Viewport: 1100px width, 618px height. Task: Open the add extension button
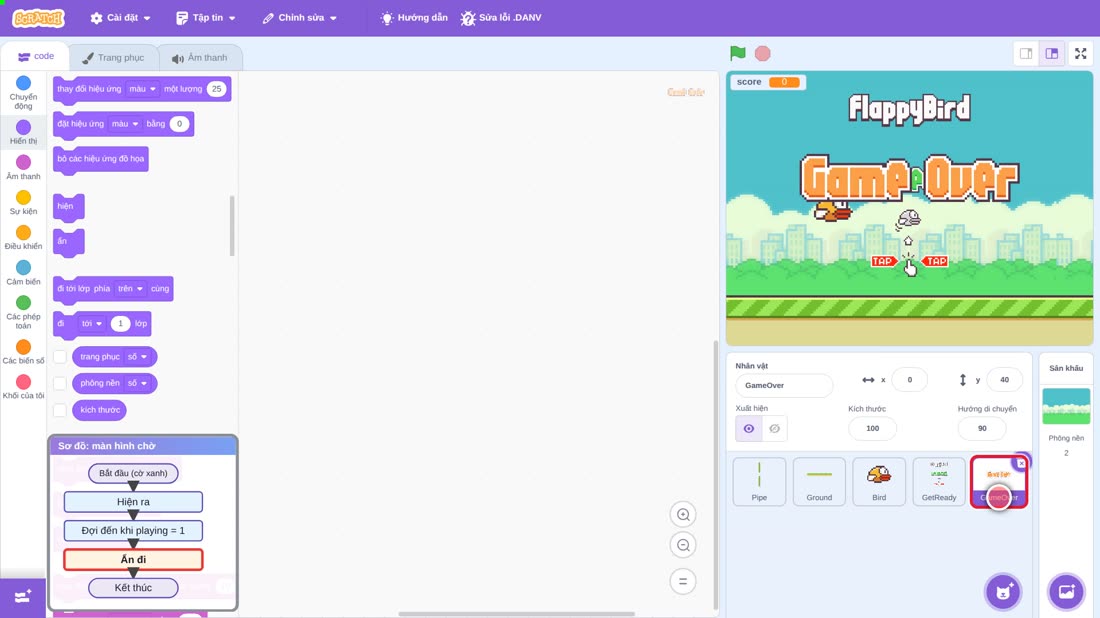[22, 597]
